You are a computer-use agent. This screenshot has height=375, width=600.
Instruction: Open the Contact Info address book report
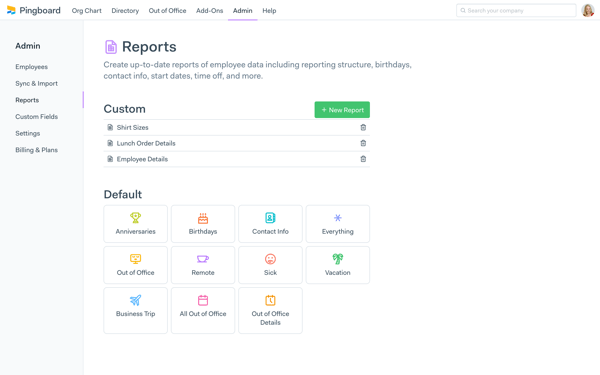point(270,224)
